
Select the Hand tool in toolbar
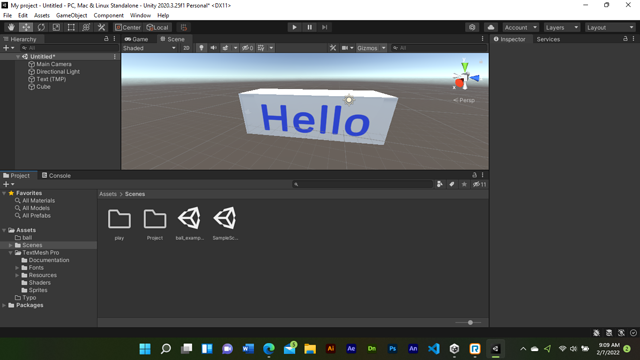pyautogui.click(x=11, y=27)
